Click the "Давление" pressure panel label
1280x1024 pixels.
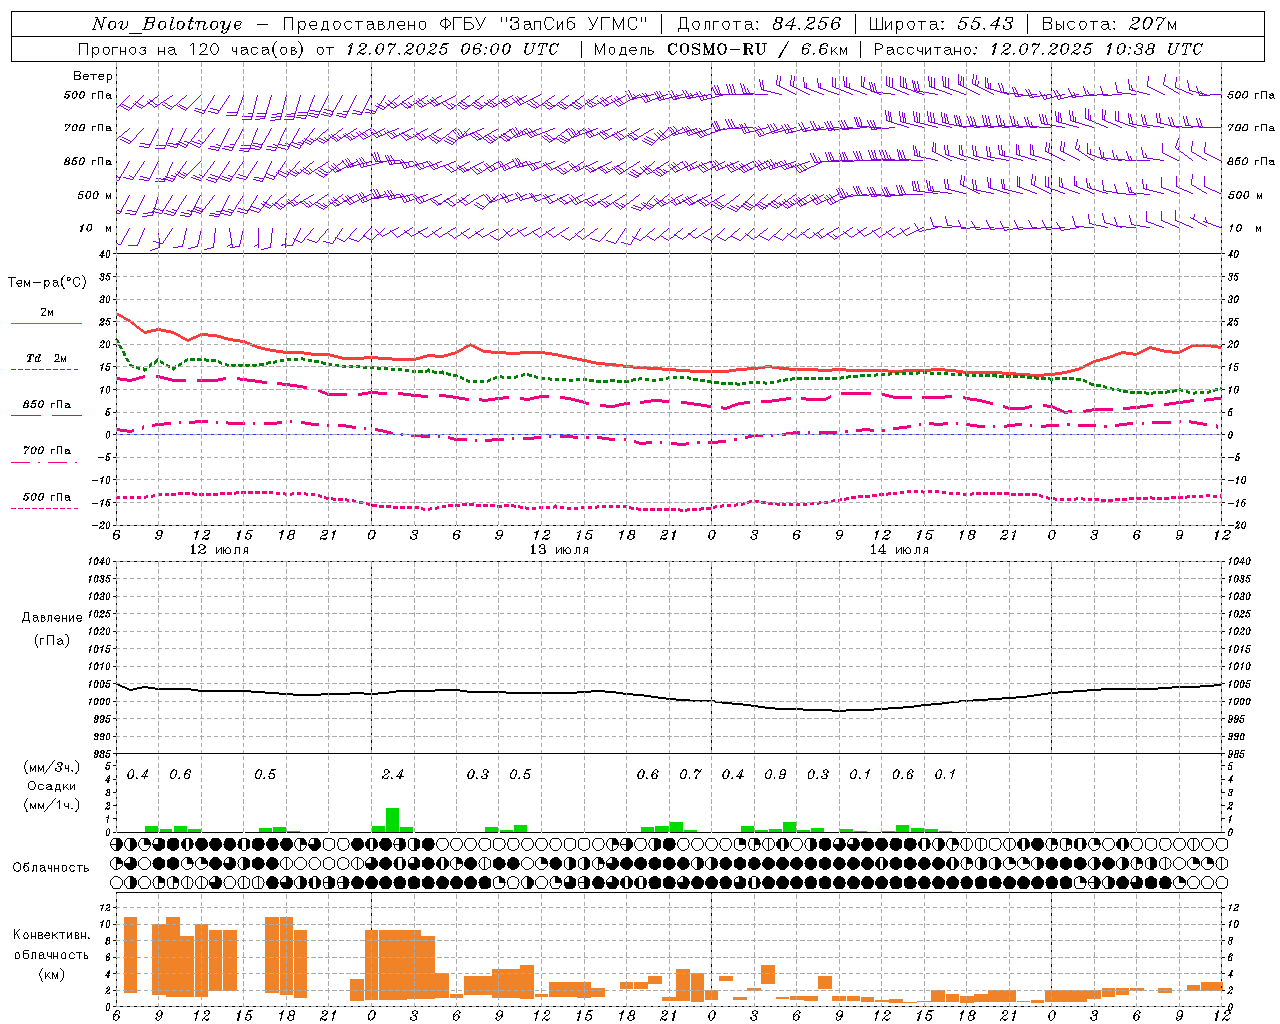coord(52,618)
